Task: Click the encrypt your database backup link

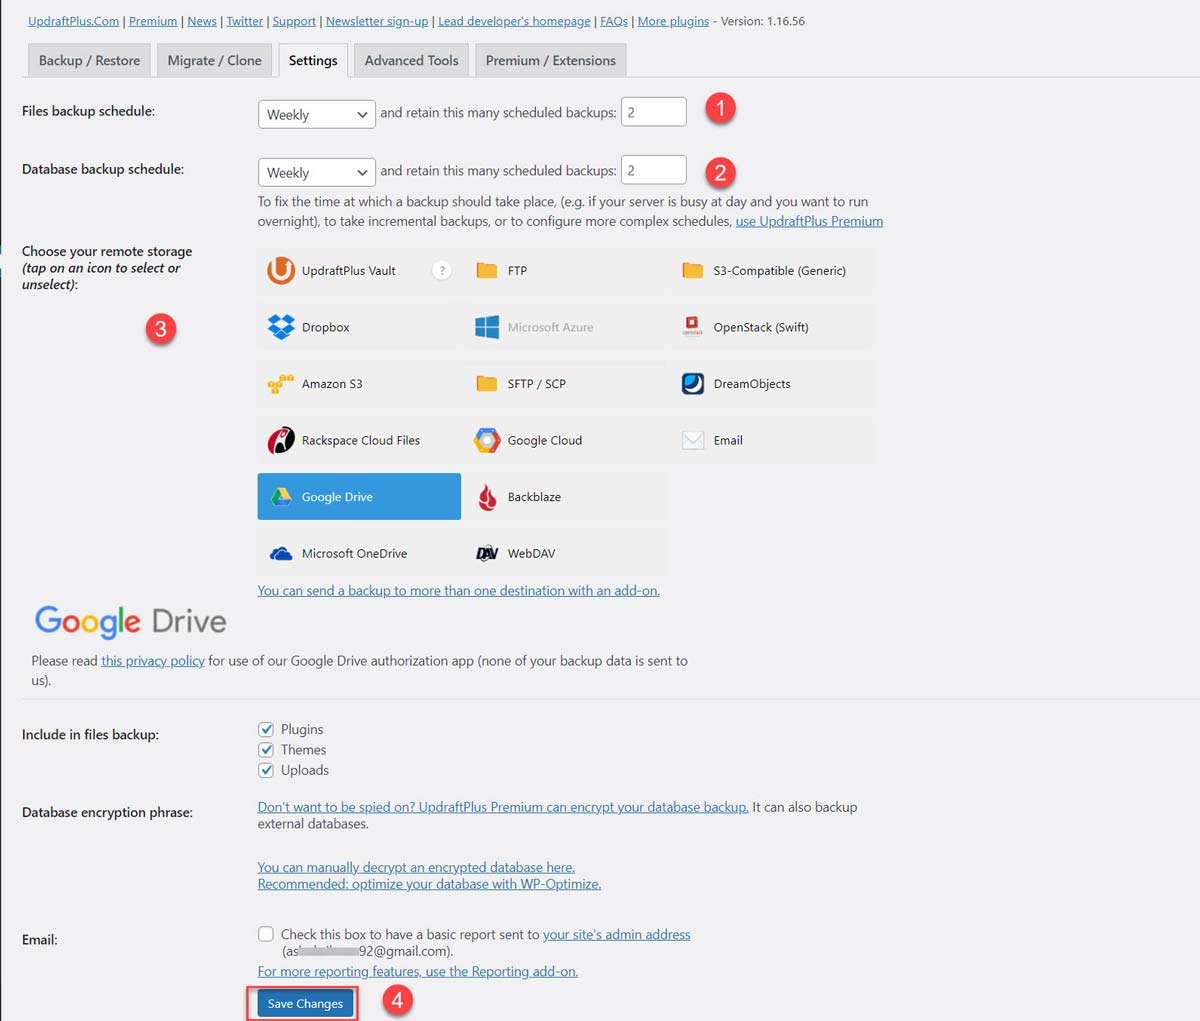Action: pos(503,806)
